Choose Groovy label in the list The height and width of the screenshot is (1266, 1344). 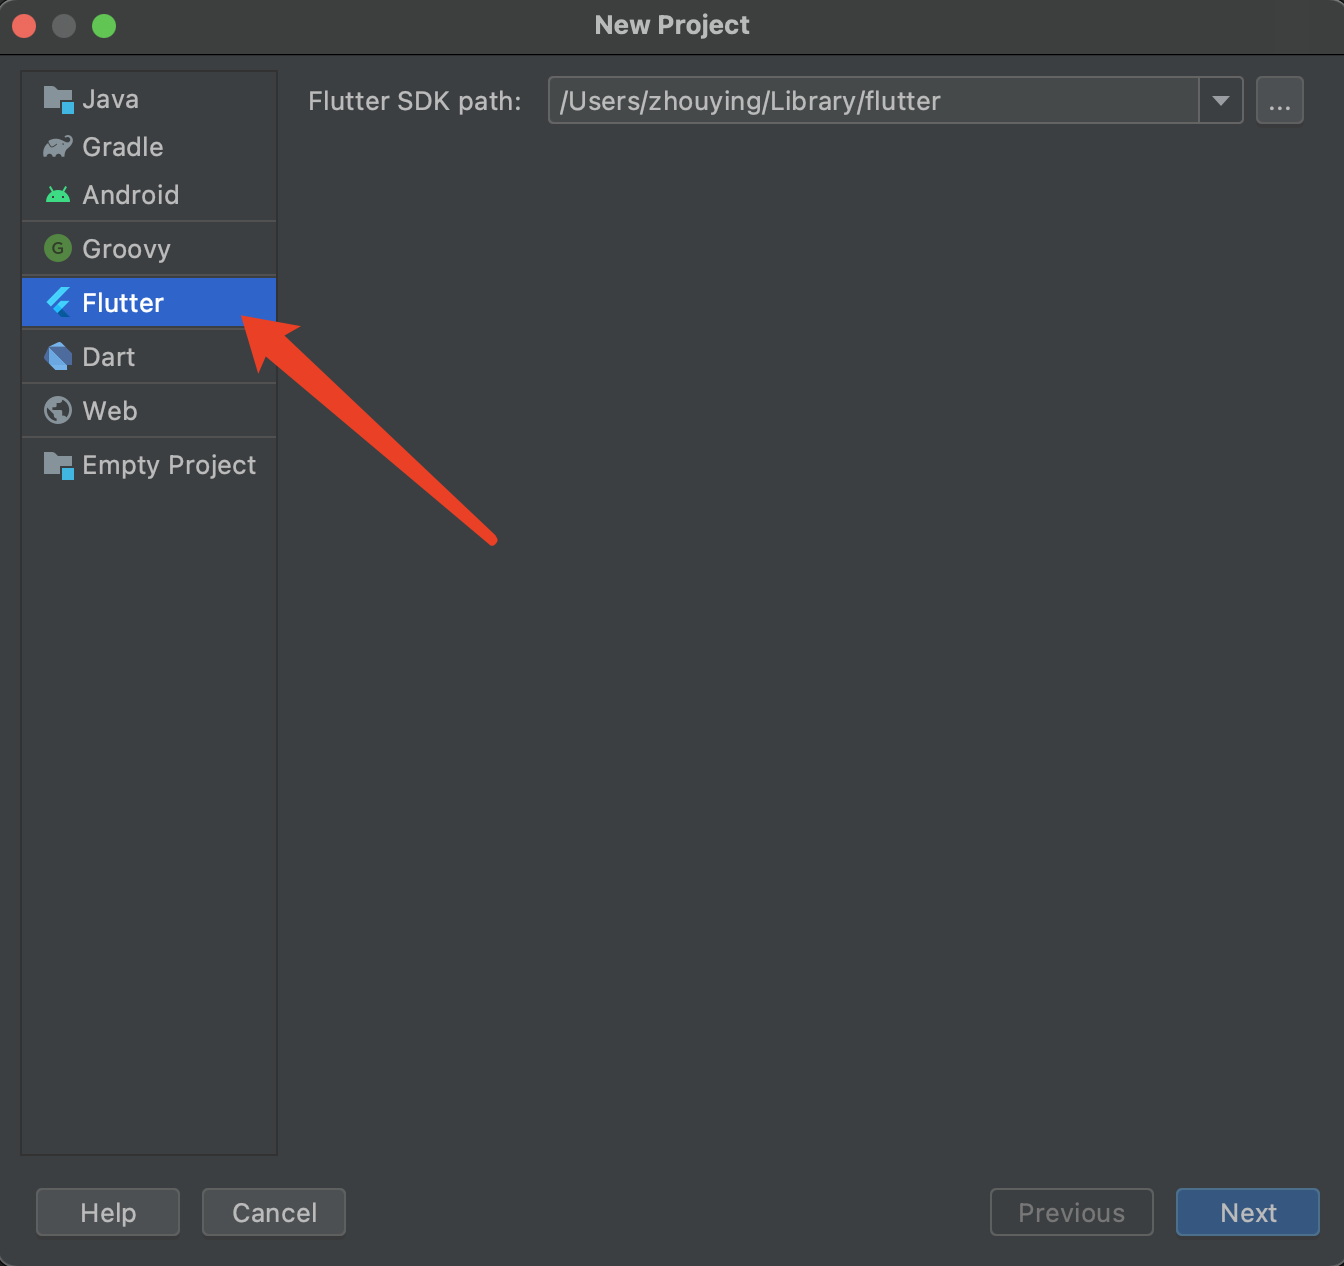[x=126, y=249]
